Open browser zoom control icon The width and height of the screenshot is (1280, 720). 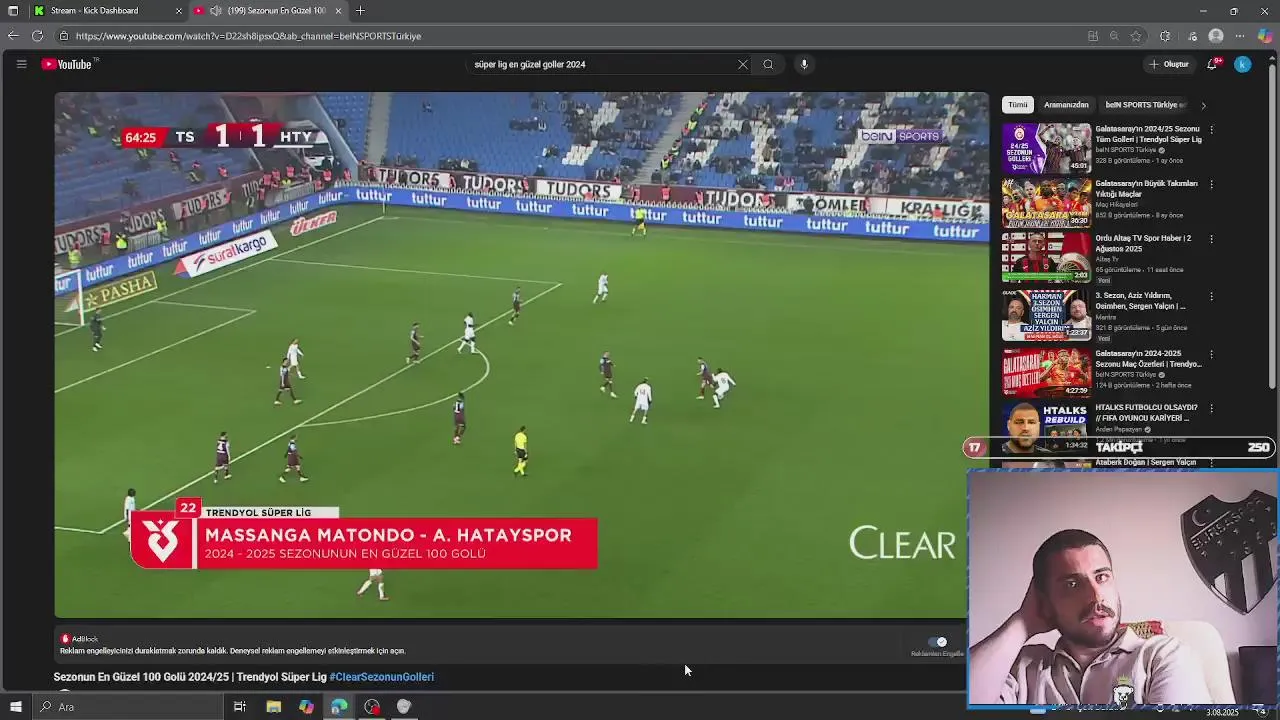[1114, 36]
